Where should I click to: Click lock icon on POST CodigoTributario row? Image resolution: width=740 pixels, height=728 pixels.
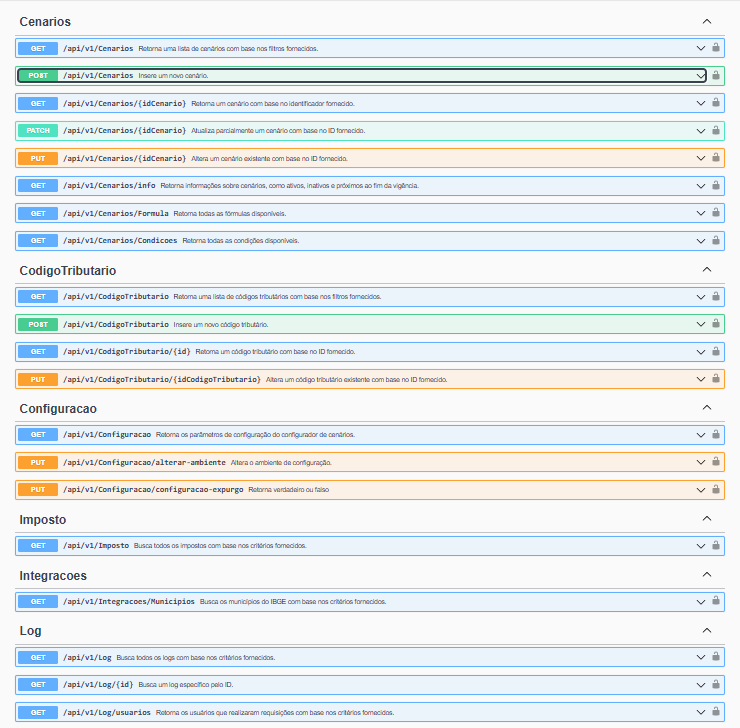click(x=716, y=324)
